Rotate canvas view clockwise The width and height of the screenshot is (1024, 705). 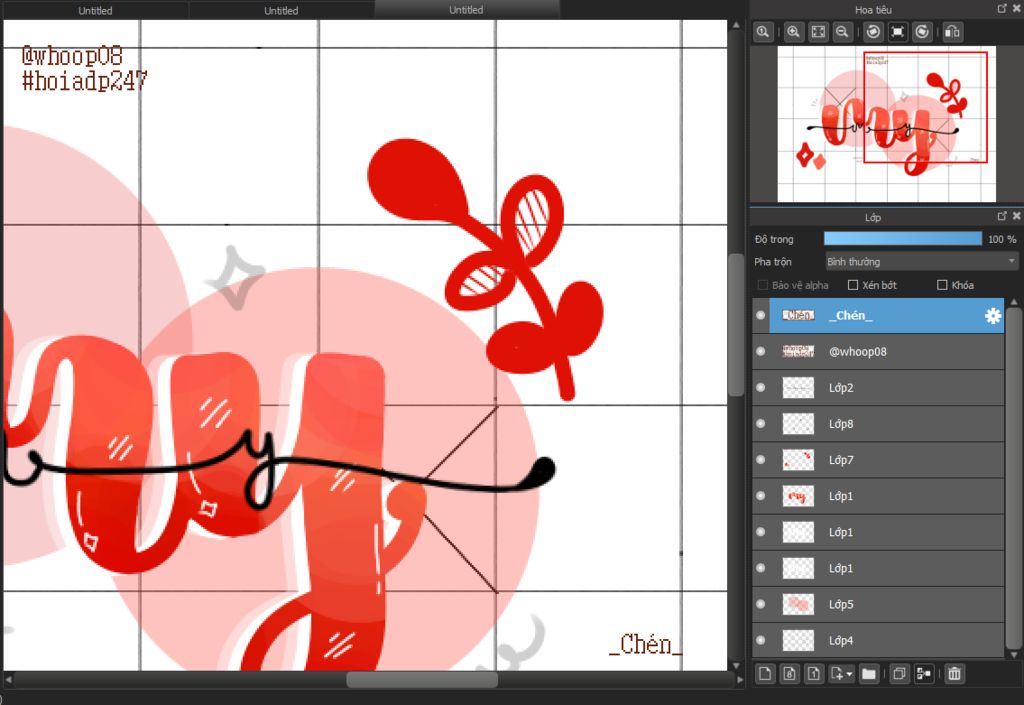(922, 32)
